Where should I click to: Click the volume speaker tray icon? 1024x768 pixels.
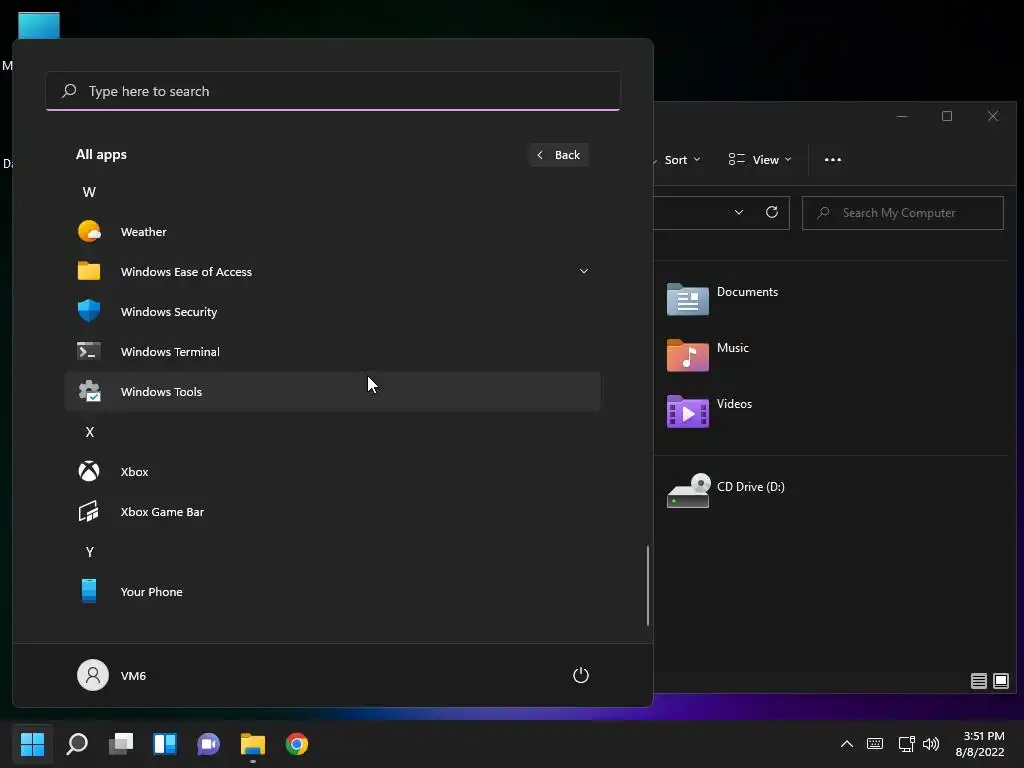coord(931,744)
